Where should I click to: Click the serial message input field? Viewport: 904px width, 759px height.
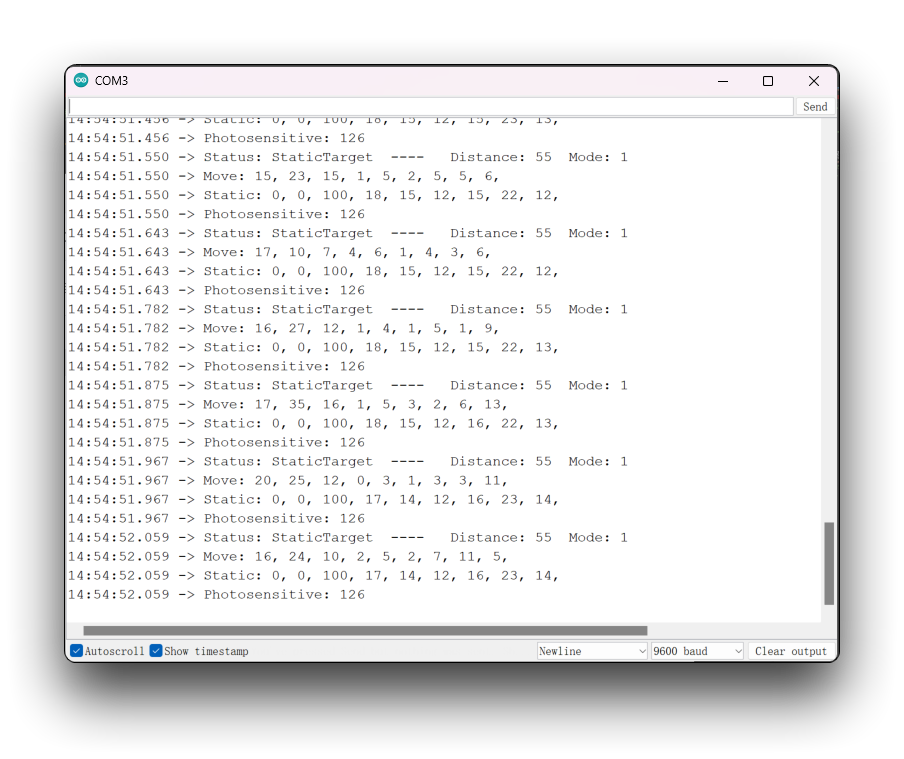(431, 106)
